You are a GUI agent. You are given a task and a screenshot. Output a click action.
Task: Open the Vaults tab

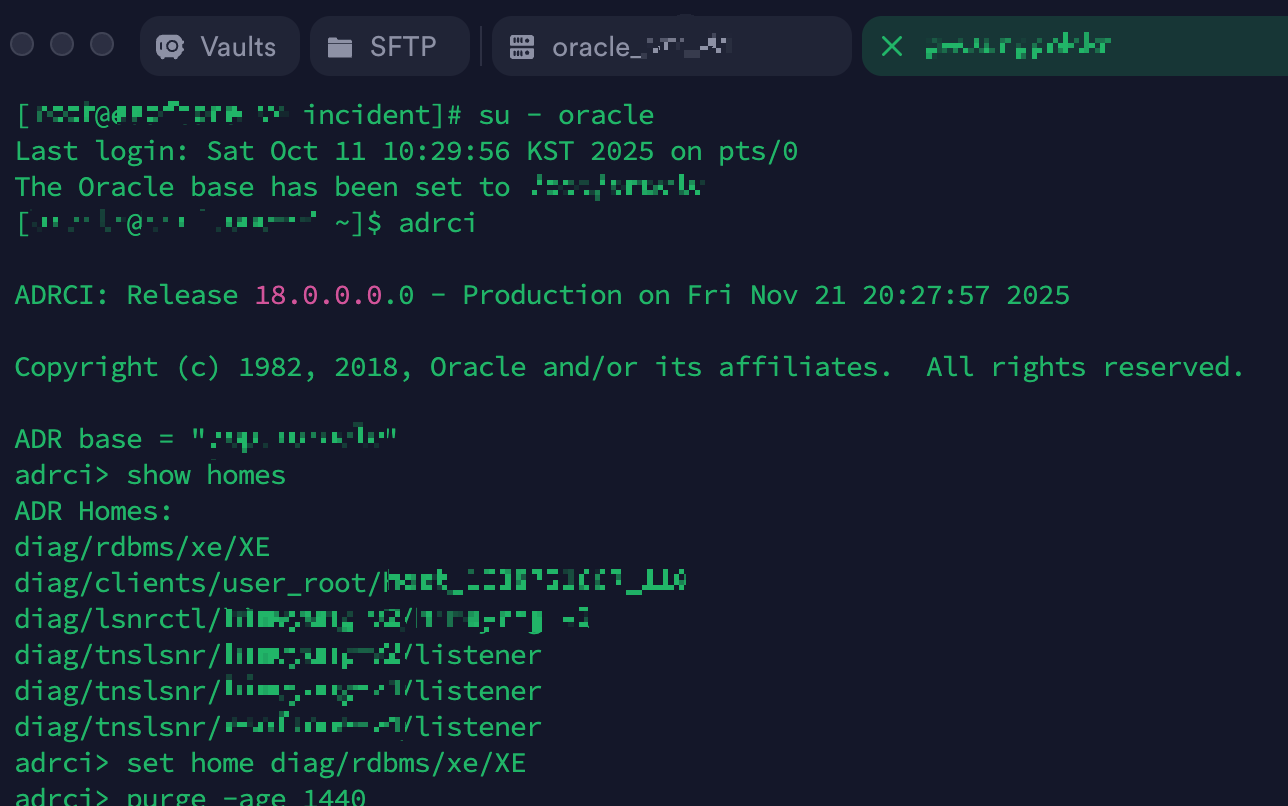pos(219,46)
